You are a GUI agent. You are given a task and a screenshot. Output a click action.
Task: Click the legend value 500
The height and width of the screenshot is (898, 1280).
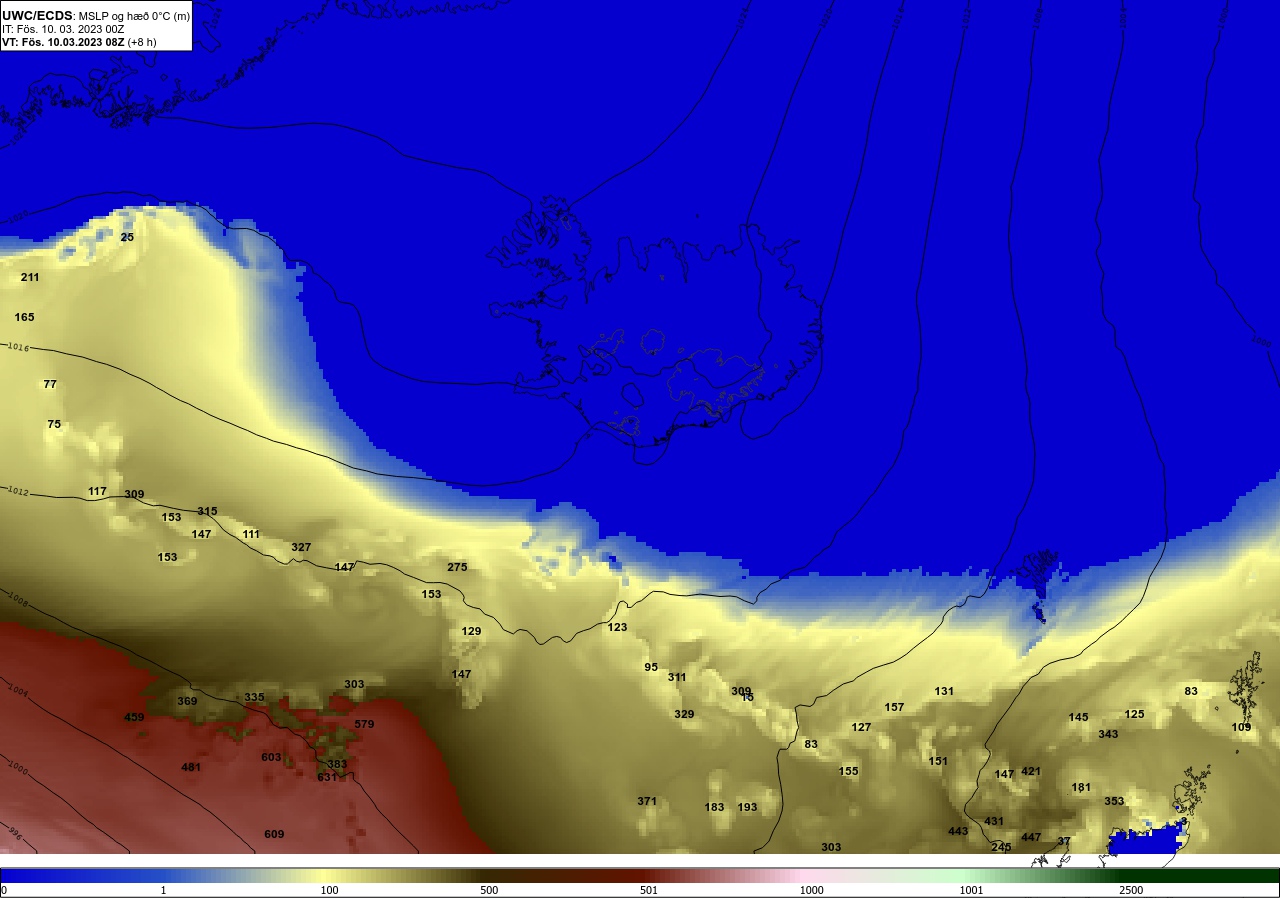point(489,890)
